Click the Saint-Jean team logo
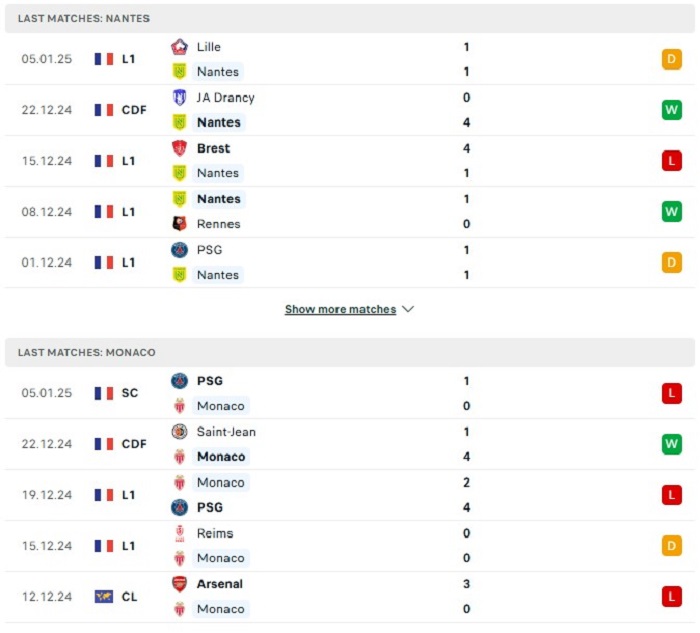The width and height of the screenshot is (700, 633). (179, 432)
